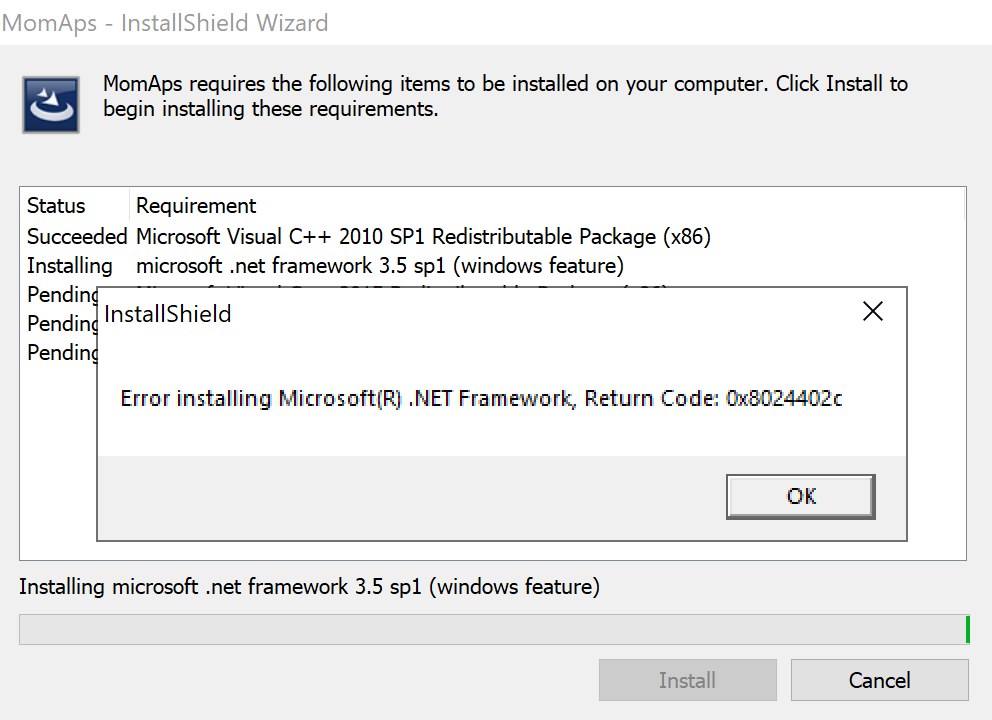This screenshot has height=720, width=992.
Task: Click the Requirement column header
Action: [x=197, y=206]
